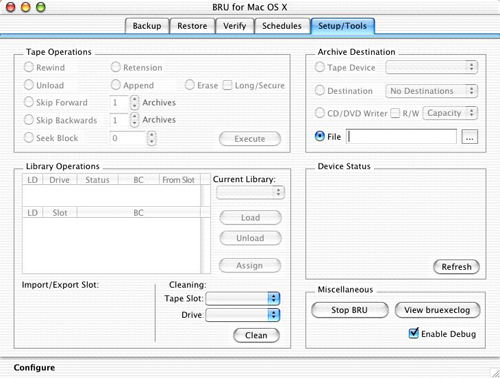This screenshot has height=378, width=500.
Task: Uncheck the Enable Debug checkbox
Action: pyautogui.click(x=414, y=333)
